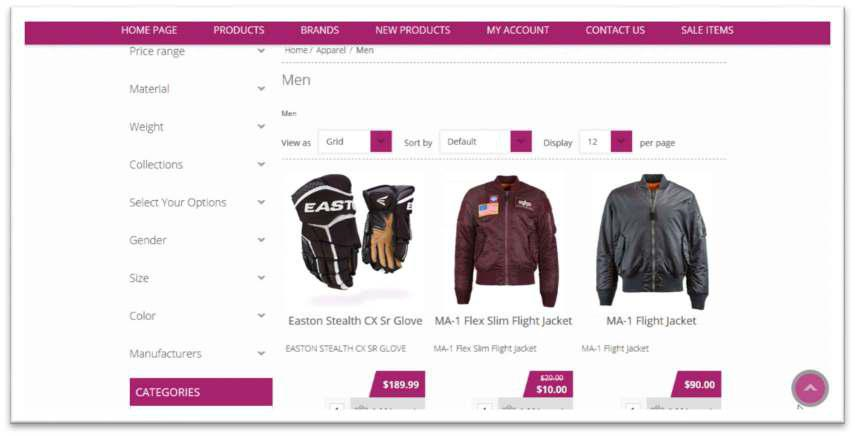Open the MA-1 Flex Slim Flight Jacket title
This screenshot has width=855, height=436.
coord(503,321)
